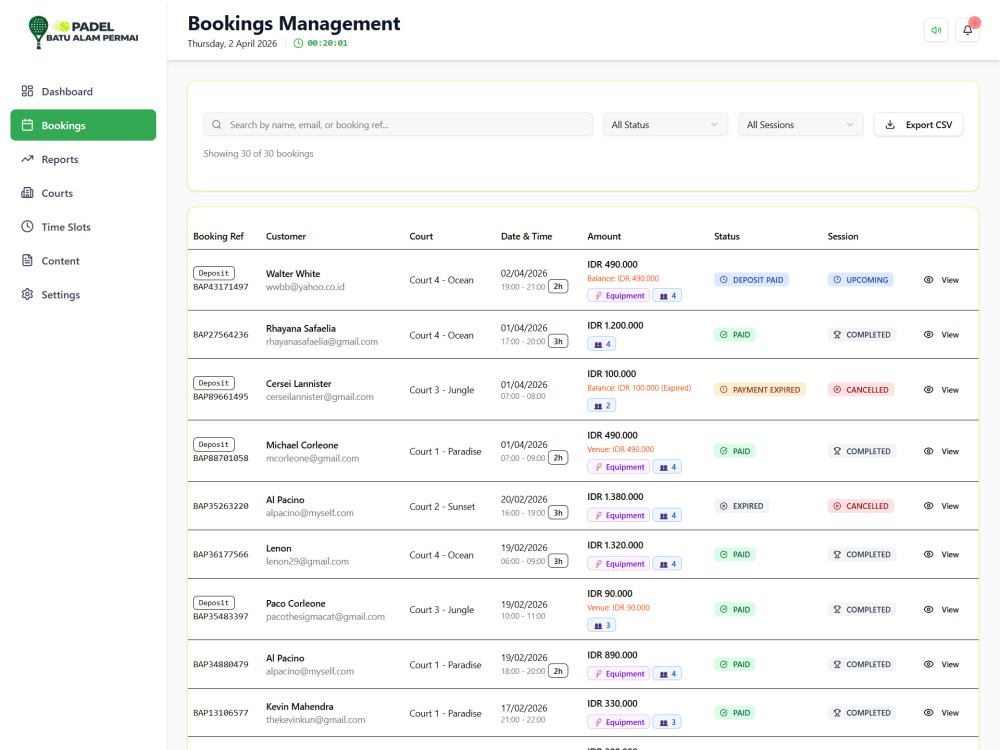Expand the All Sessions dropdown

click(800, 124)
